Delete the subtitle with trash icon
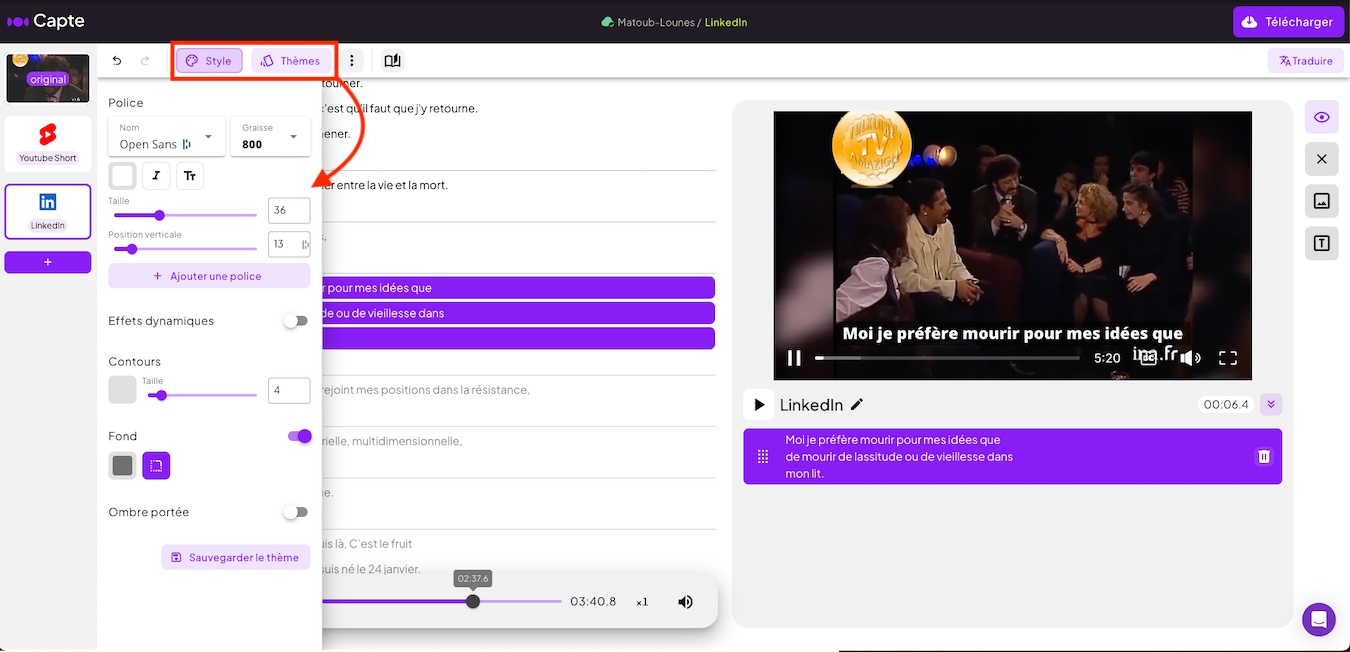 1263,457
